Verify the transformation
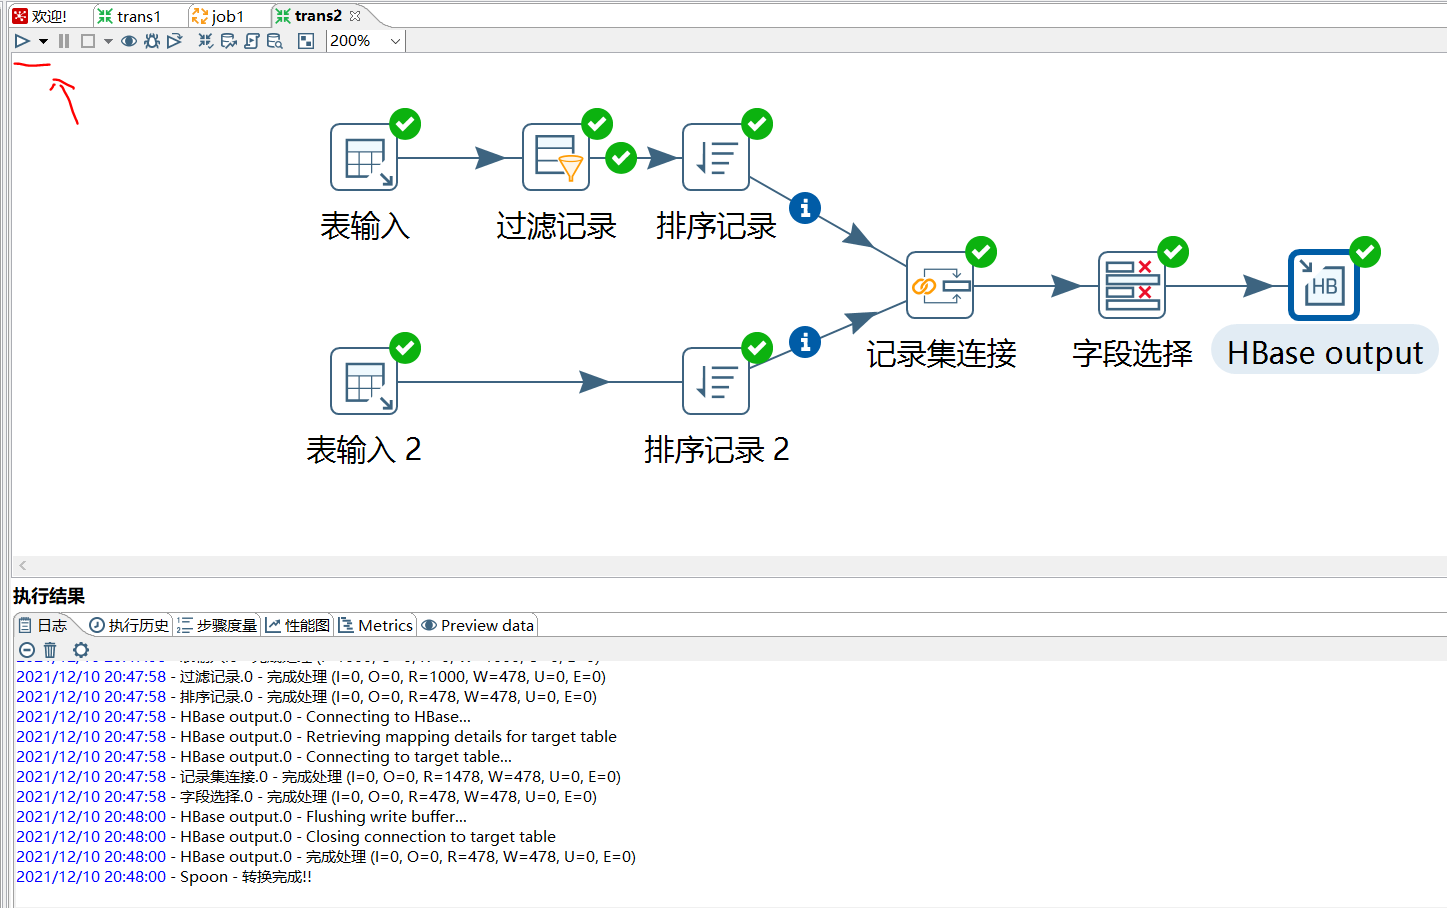1447x908 pixels. [205, 41]
